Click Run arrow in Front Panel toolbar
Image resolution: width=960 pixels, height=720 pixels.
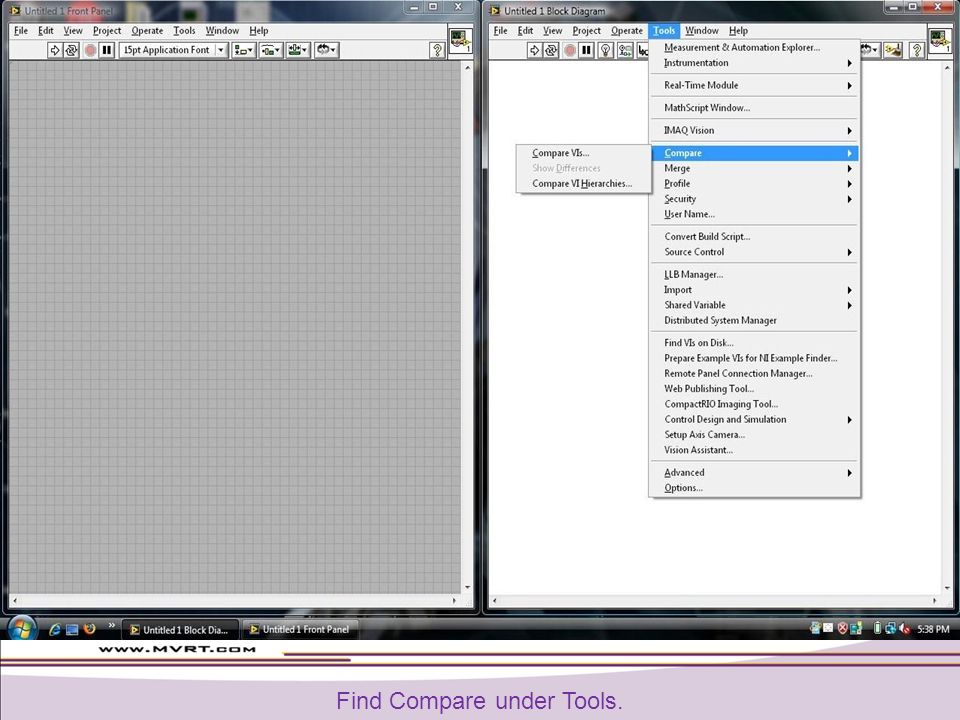point(54,50)
